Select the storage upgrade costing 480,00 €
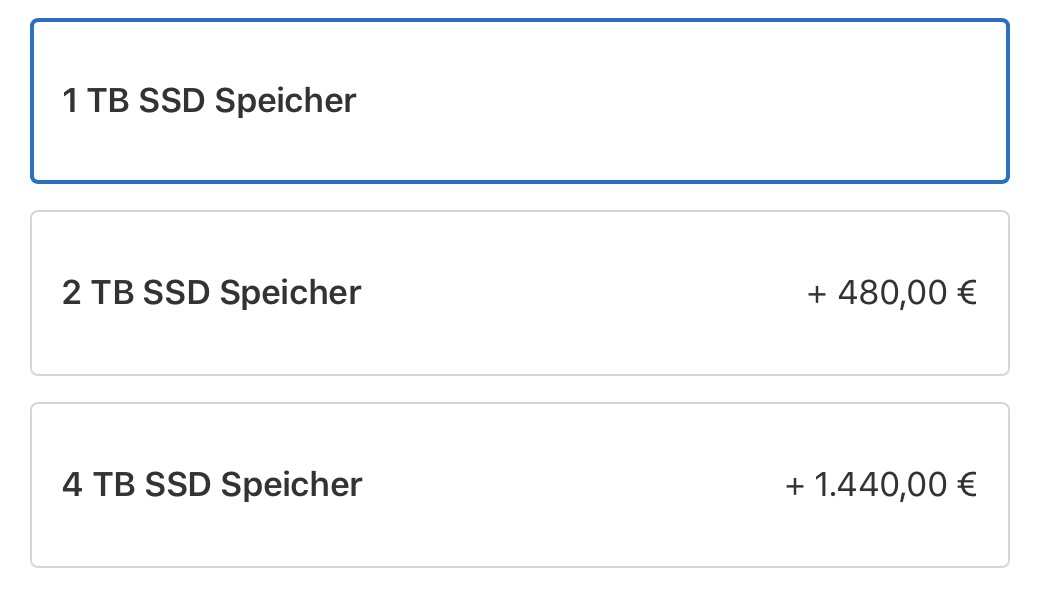The width and height of the screenshot is (1042, 594). [x=520, y=293]
